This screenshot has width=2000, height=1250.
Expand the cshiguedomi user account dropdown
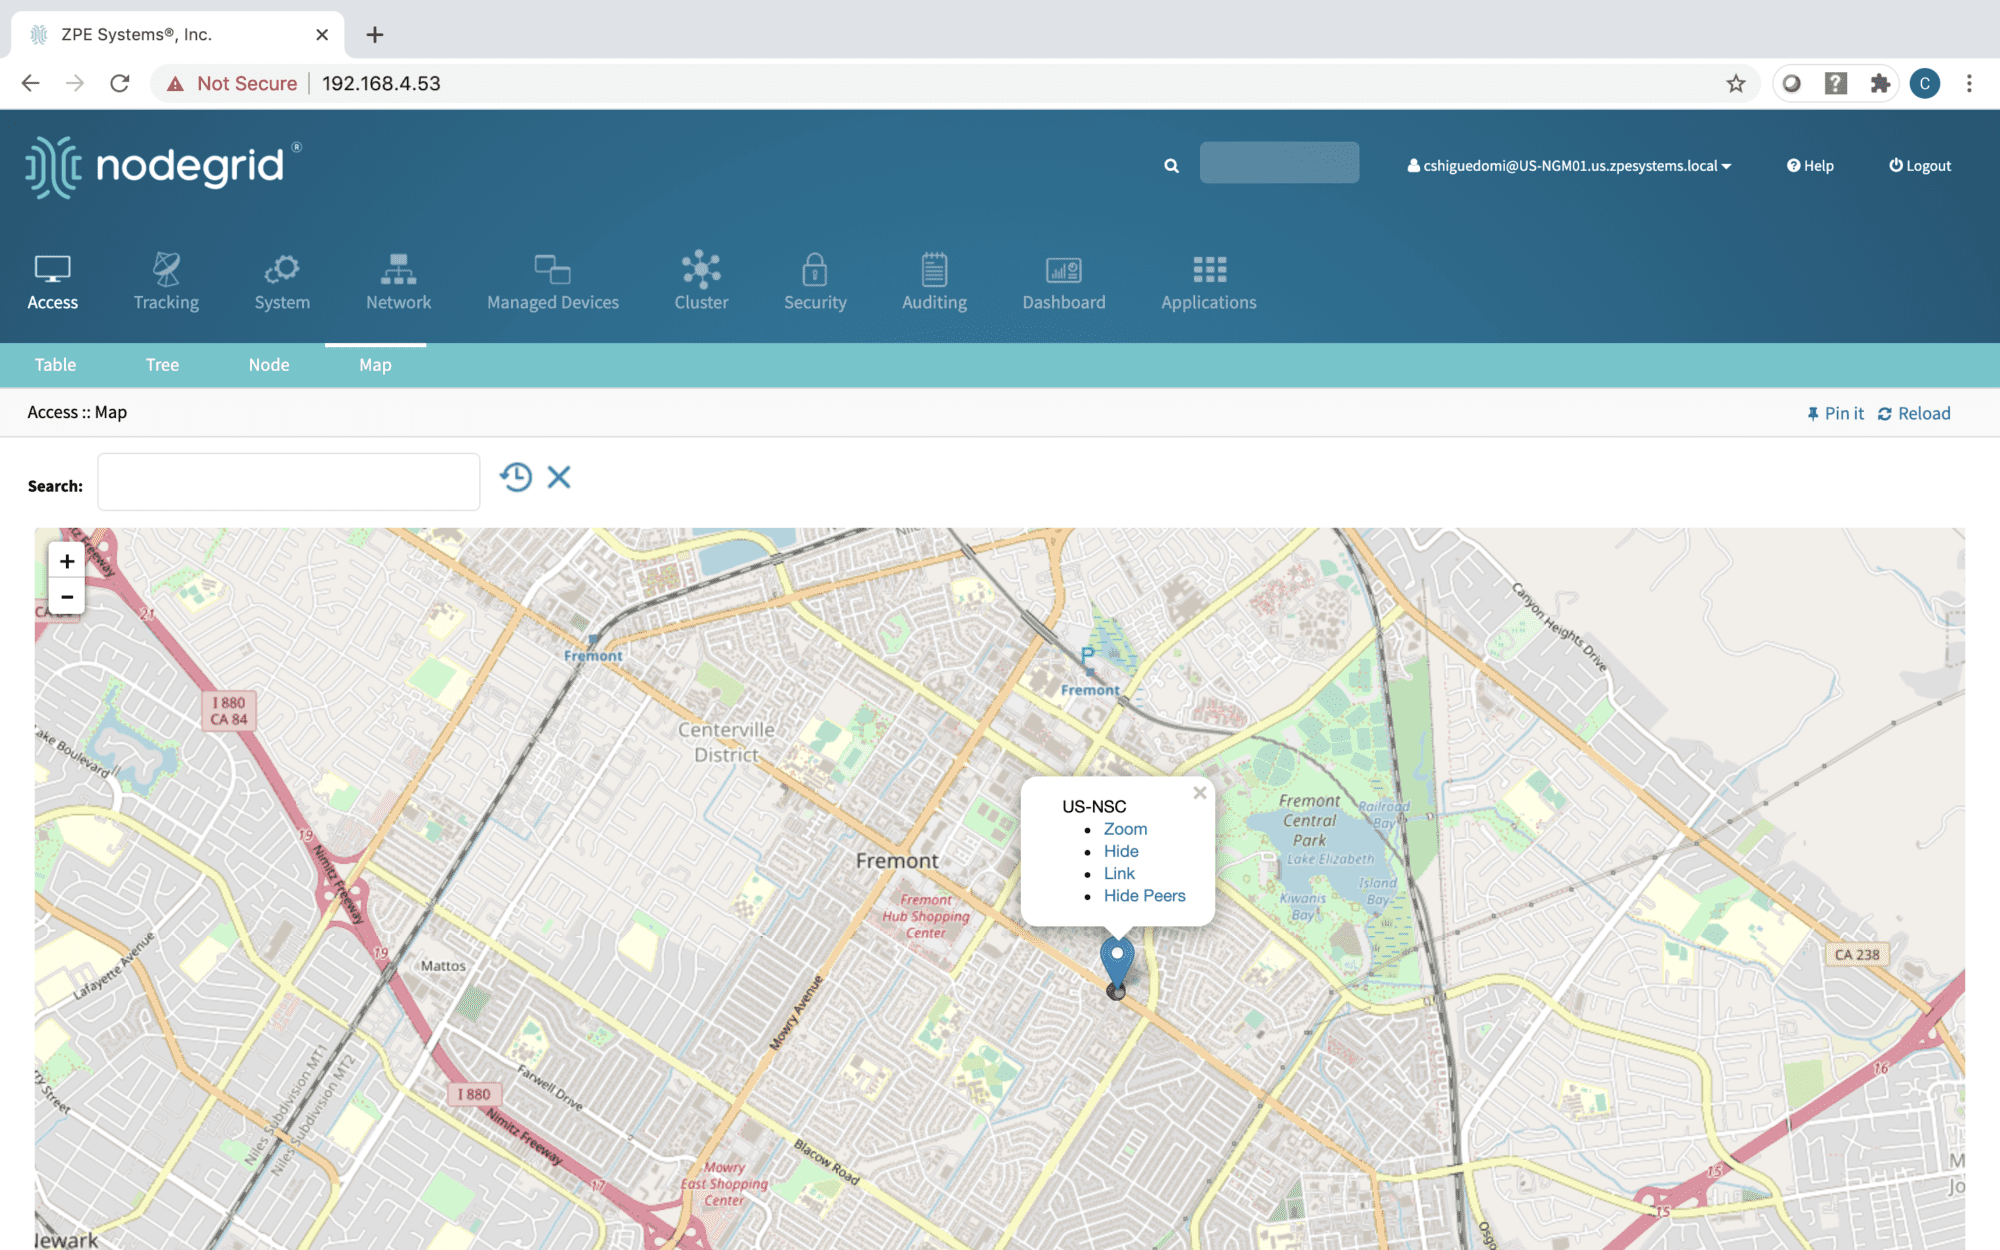tap(1569, 166)
